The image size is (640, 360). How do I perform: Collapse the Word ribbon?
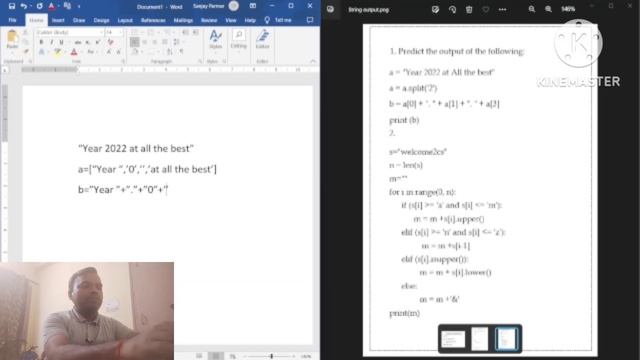pos(313,61)
